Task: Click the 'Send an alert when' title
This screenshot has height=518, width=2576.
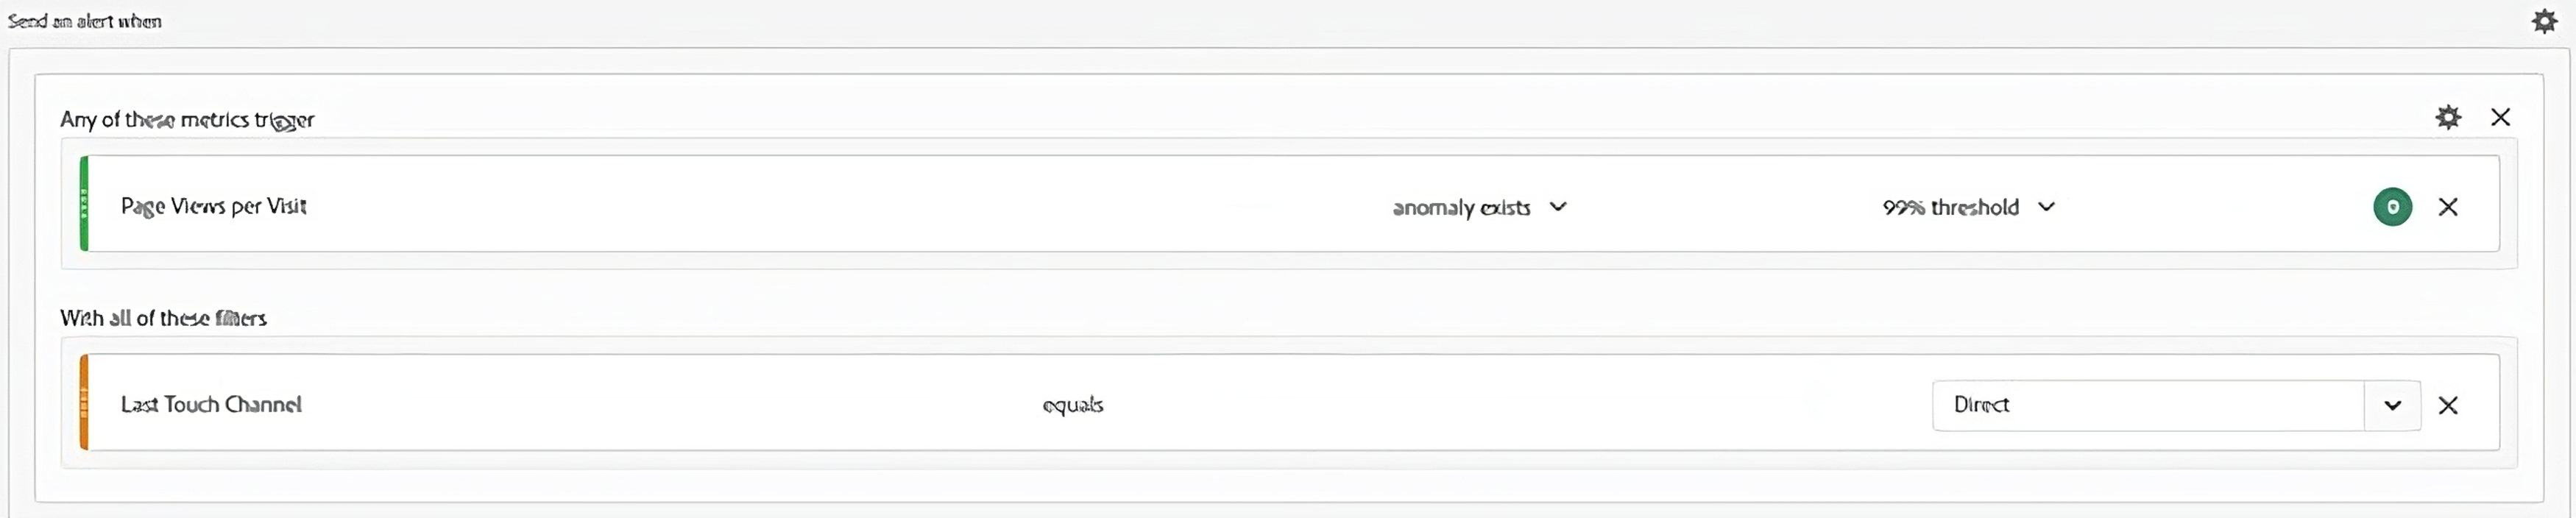Action: (84, 20)
